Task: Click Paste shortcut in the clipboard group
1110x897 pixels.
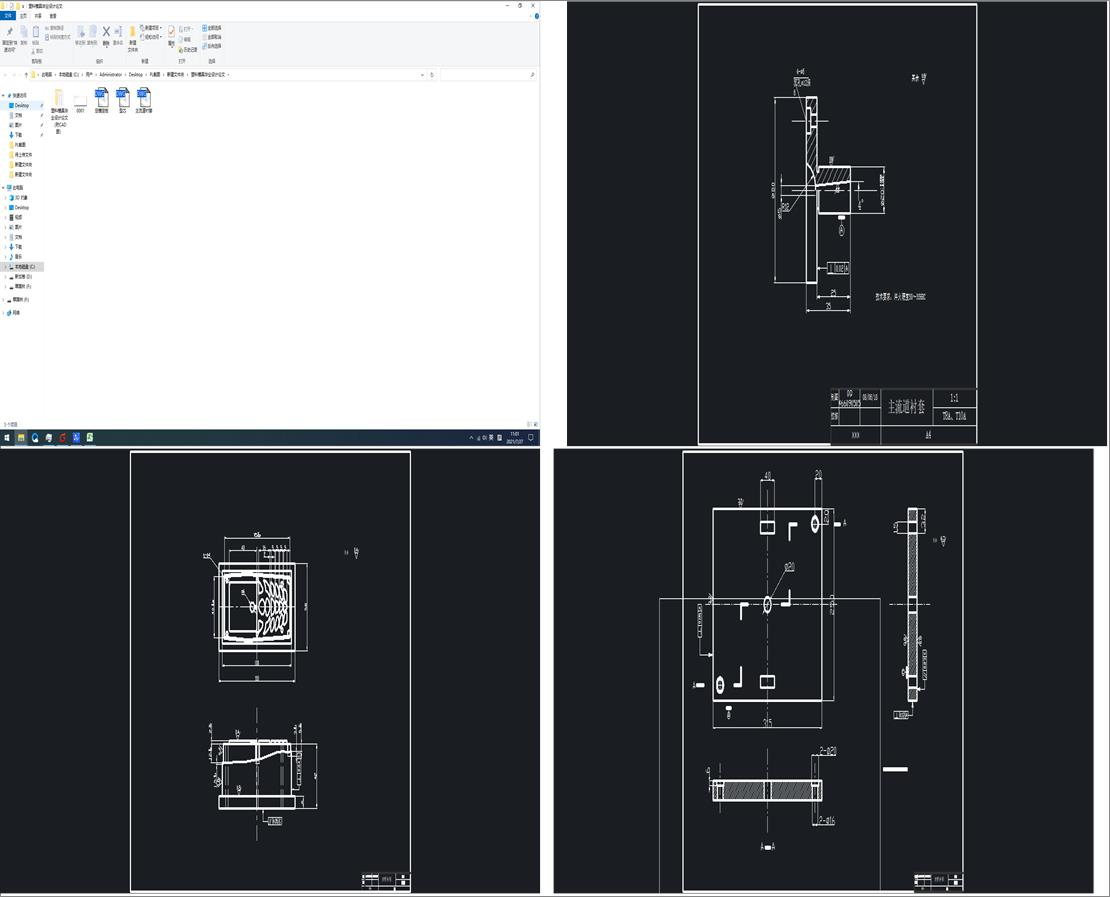Action: pos(58,37)
